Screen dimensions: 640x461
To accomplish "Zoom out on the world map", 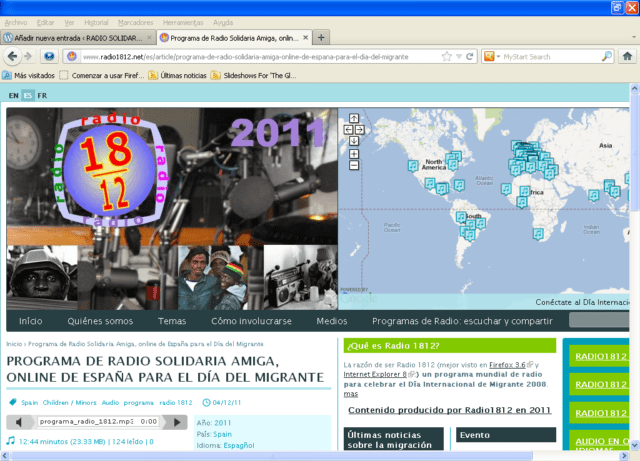I will [353, 165].
